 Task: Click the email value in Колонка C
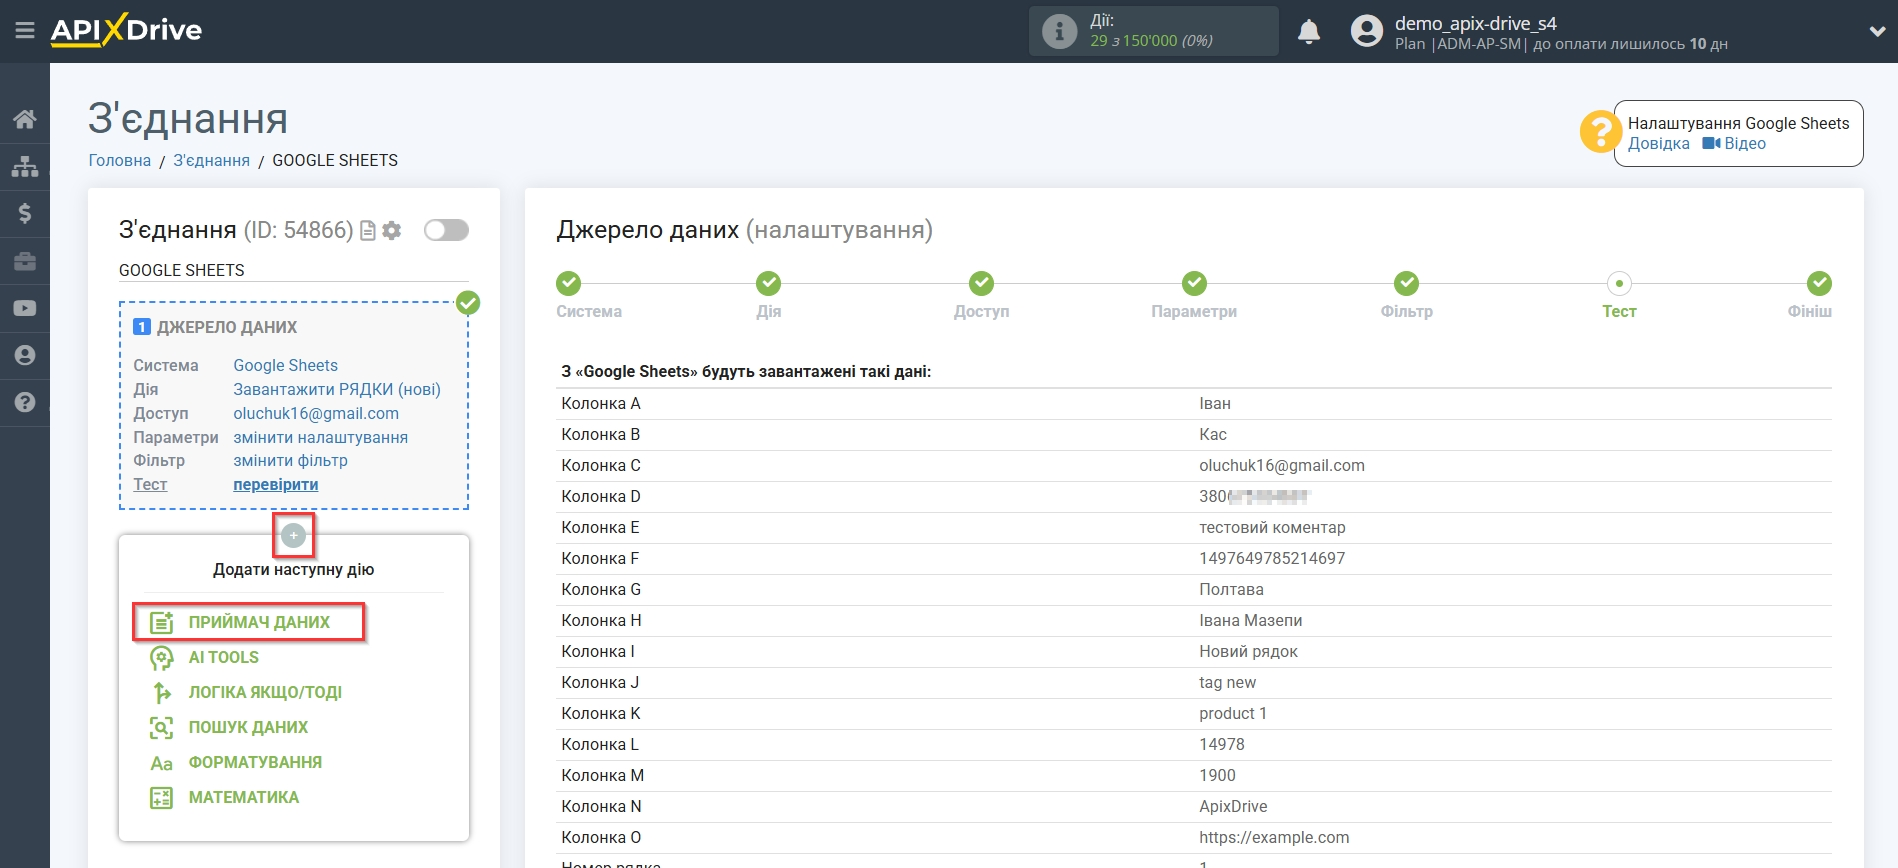pyautogui.click(x=1282, y=465)
